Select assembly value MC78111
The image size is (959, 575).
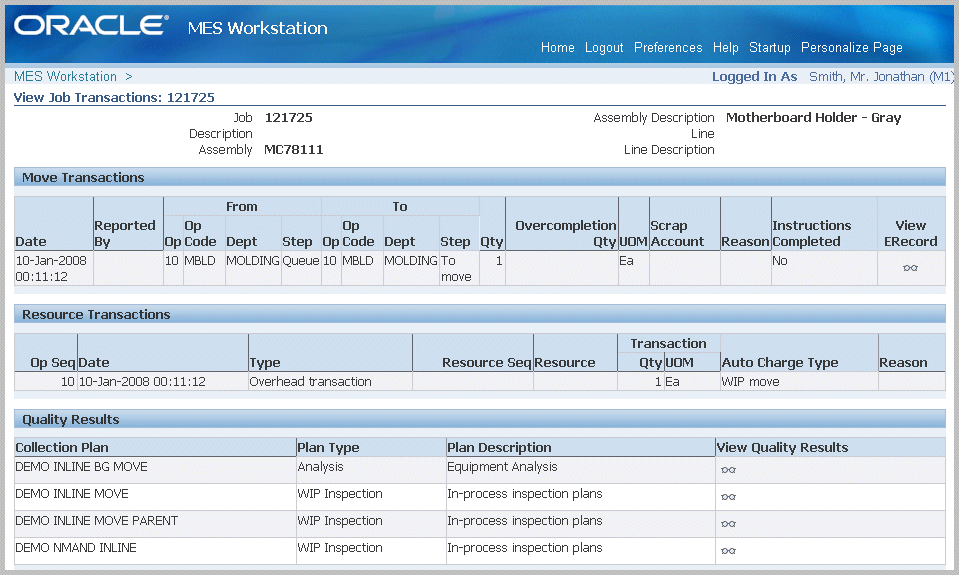pos(294,150)
